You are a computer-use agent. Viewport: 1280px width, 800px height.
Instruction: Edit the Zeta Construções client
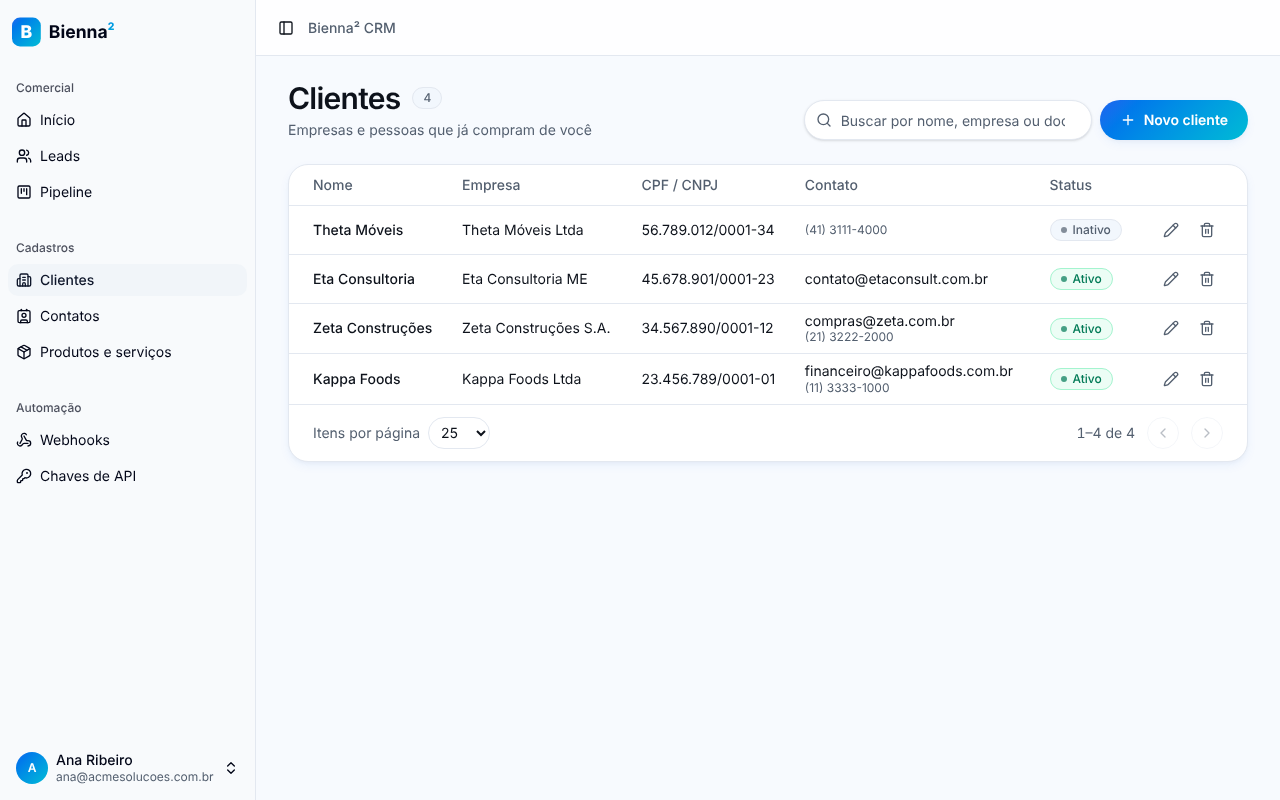(x=1171, y=328)
